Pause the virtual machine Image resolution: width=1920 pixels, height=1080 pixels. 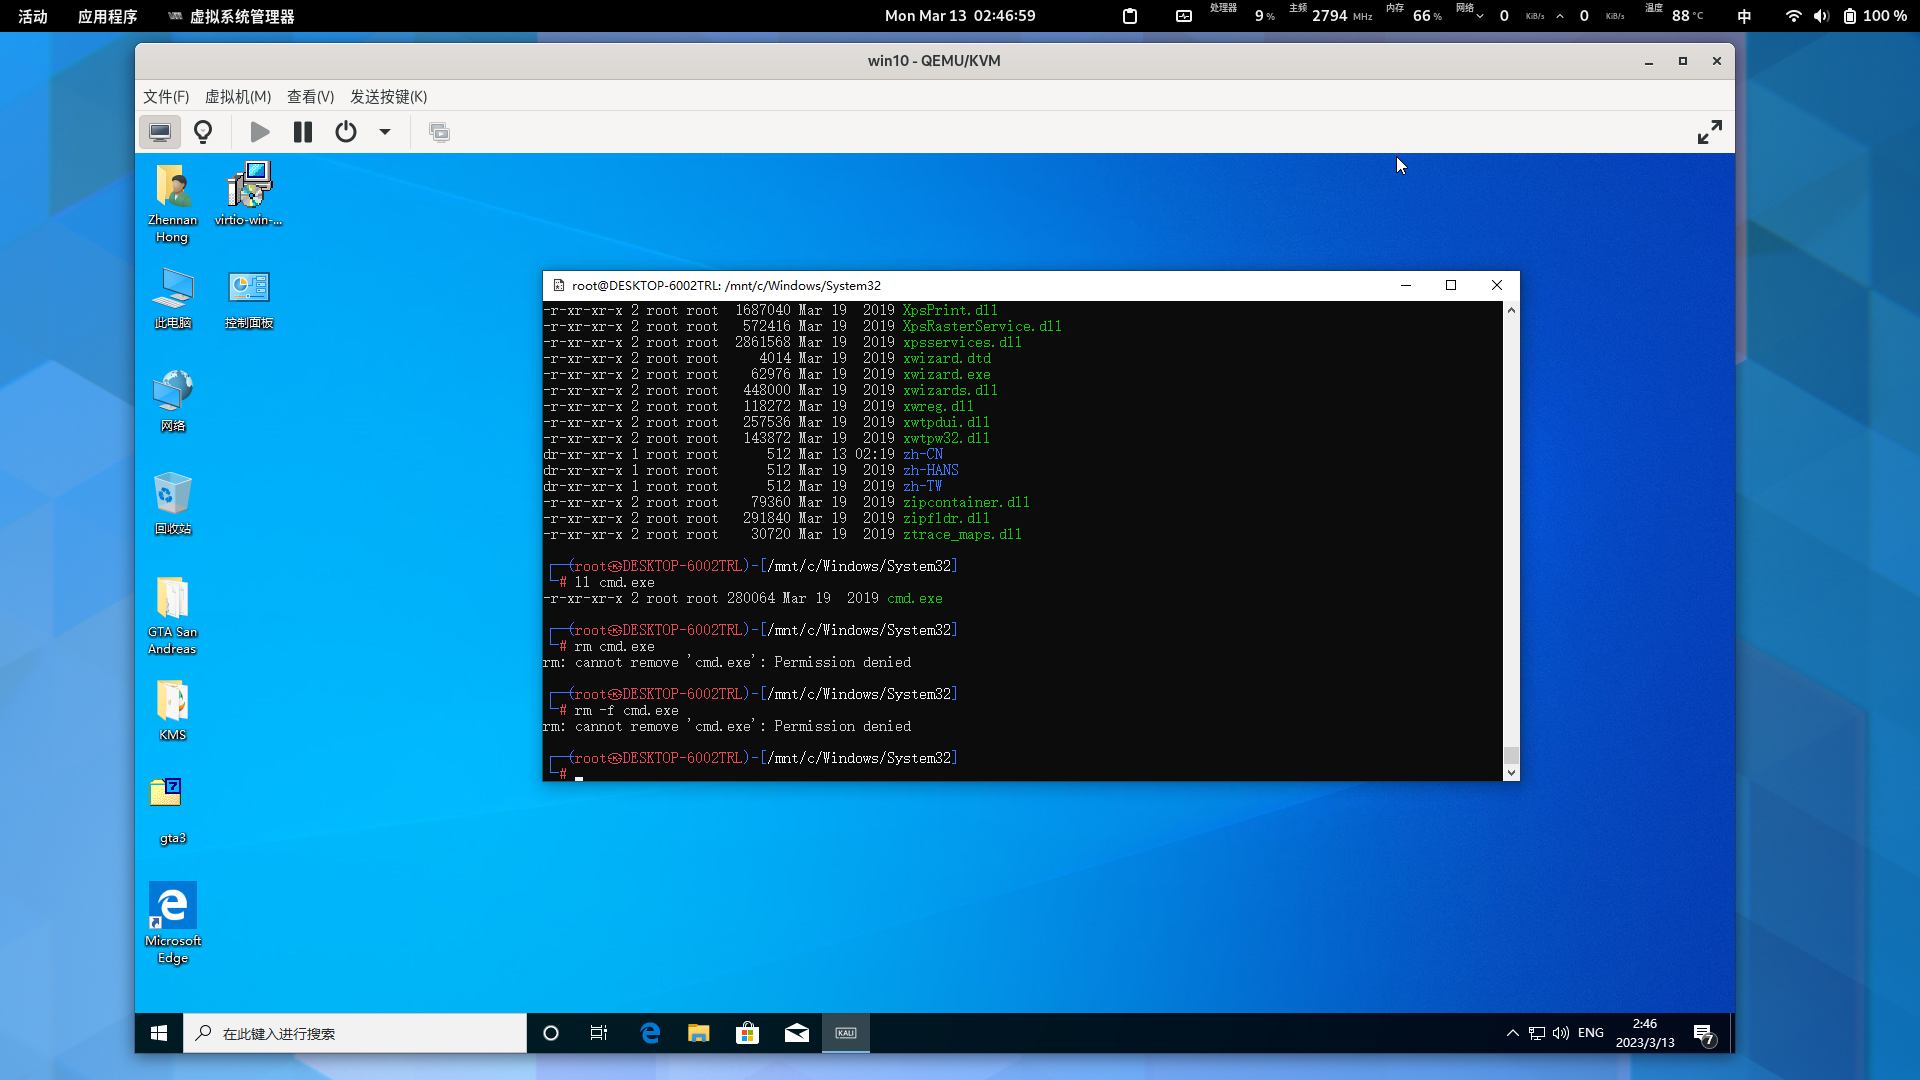pyautogui.click(x=302, y=132)
